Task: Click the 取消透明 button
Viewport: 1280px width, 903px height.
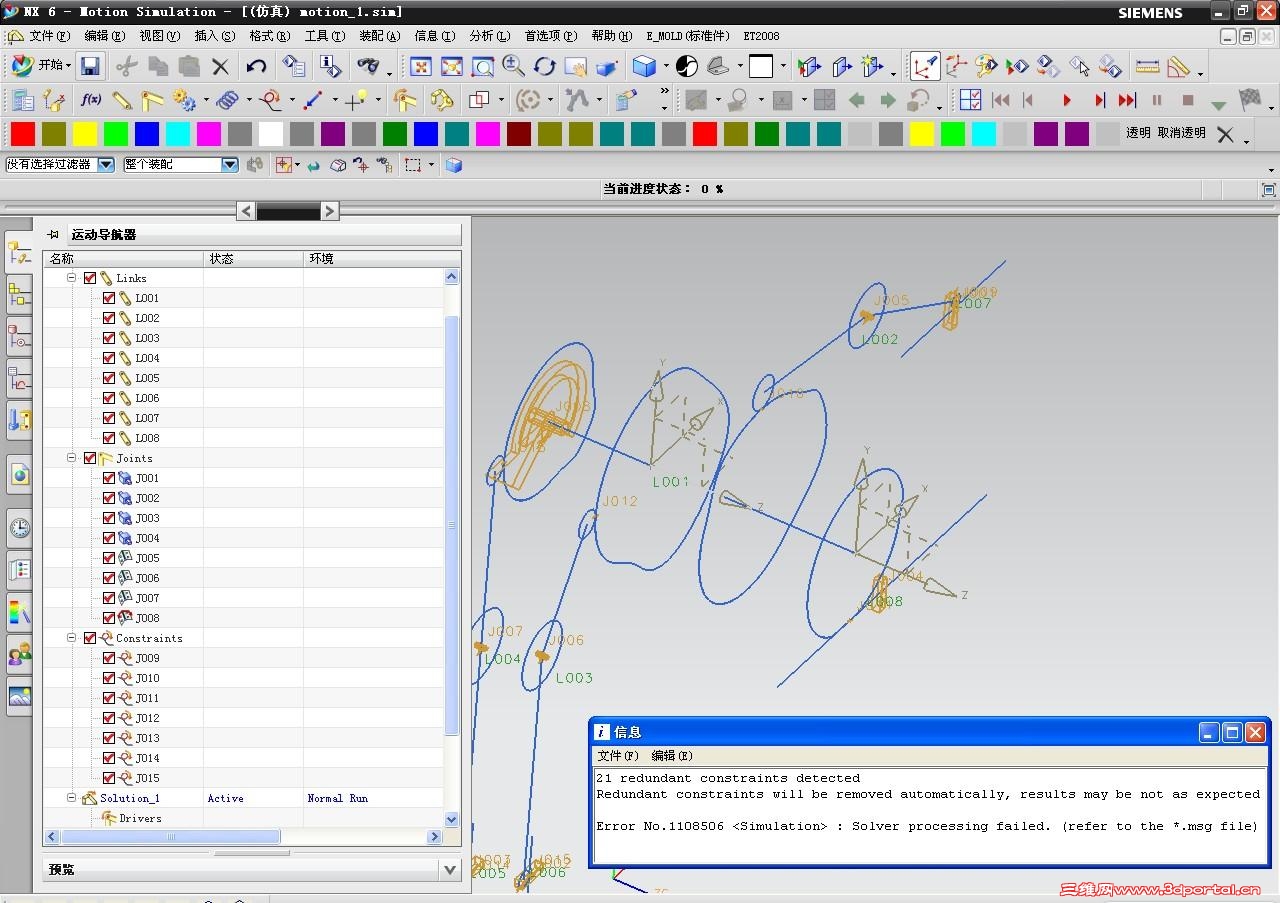Action: click(1181, 133)
